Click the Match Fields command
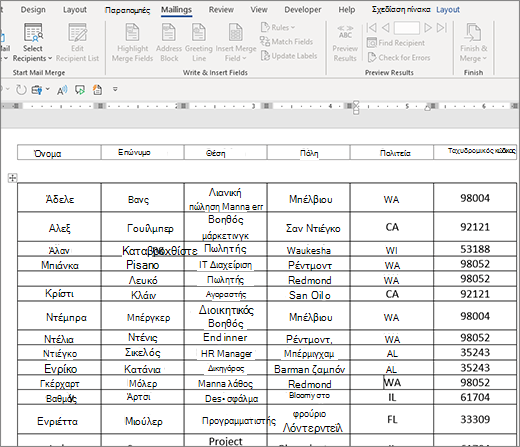 pos(287,42)
